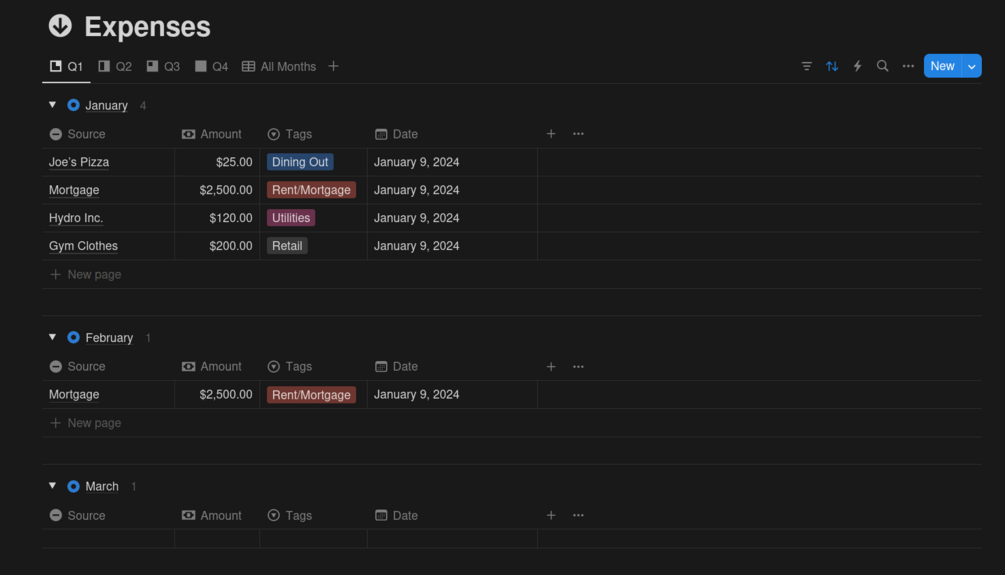Click the Dining Out tag
This screenshot has height=575, width=1005.
300,162
